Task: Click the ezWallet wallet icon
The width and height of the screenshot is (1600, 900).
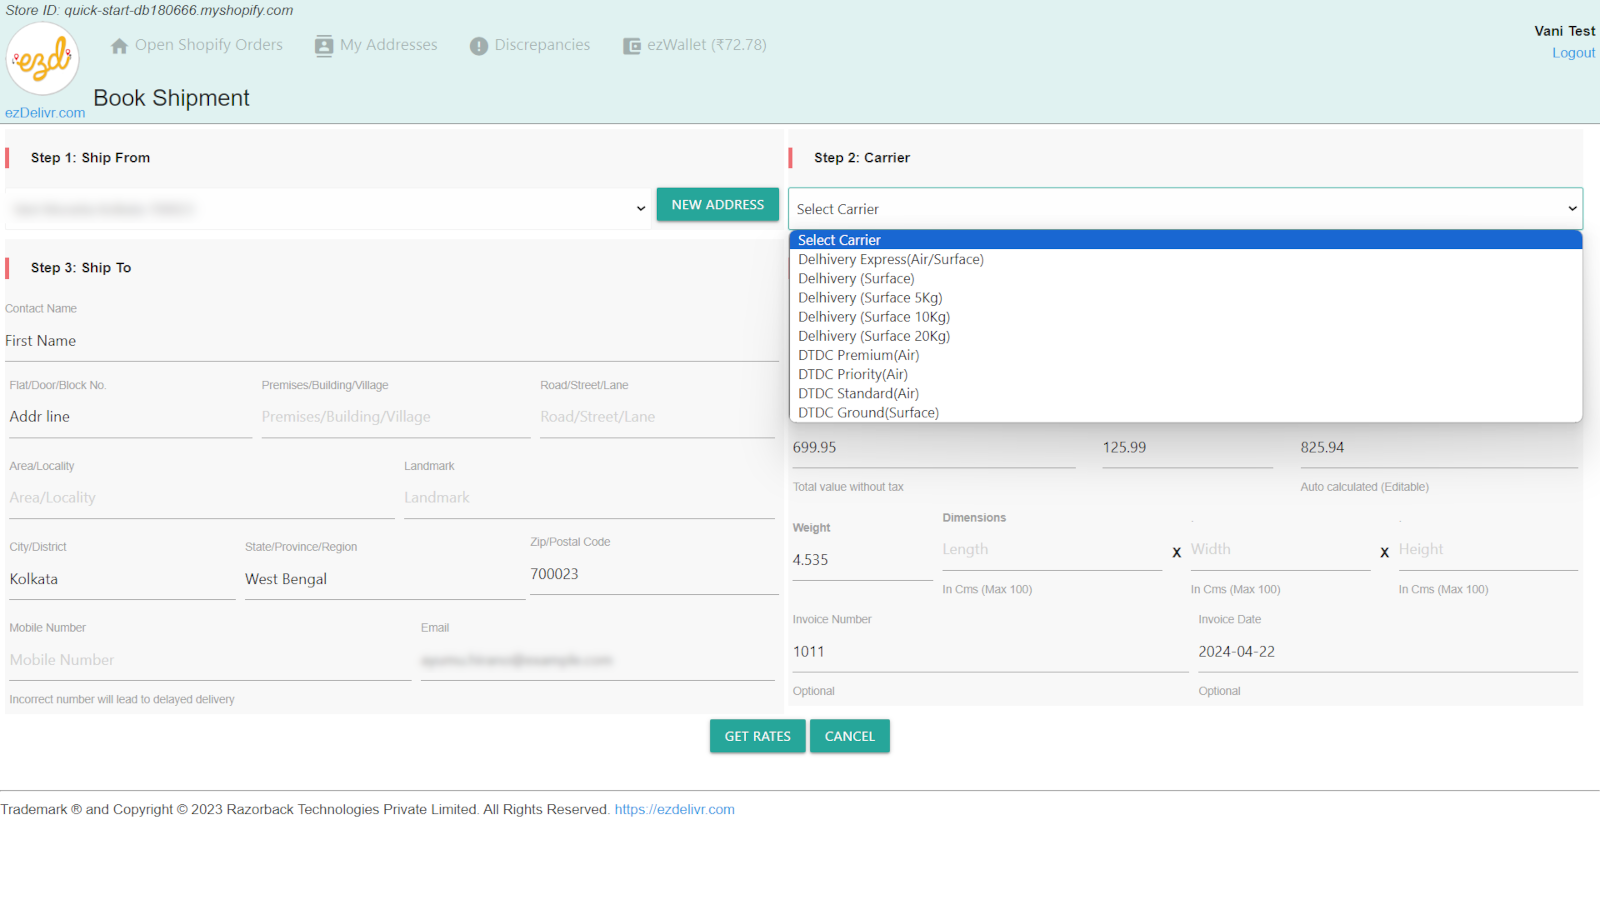Action: tap(632, 46)
